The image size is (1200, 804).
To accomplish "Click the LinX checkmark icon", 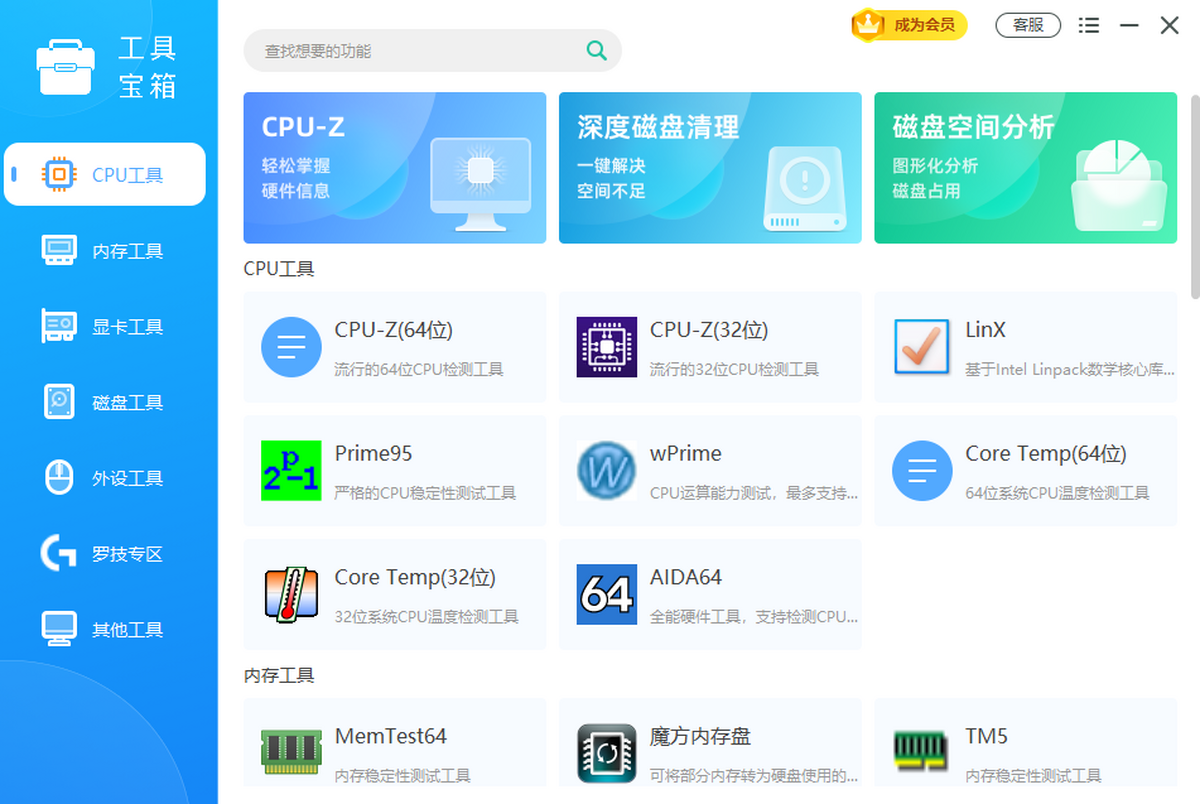I will tap(922, 347).
